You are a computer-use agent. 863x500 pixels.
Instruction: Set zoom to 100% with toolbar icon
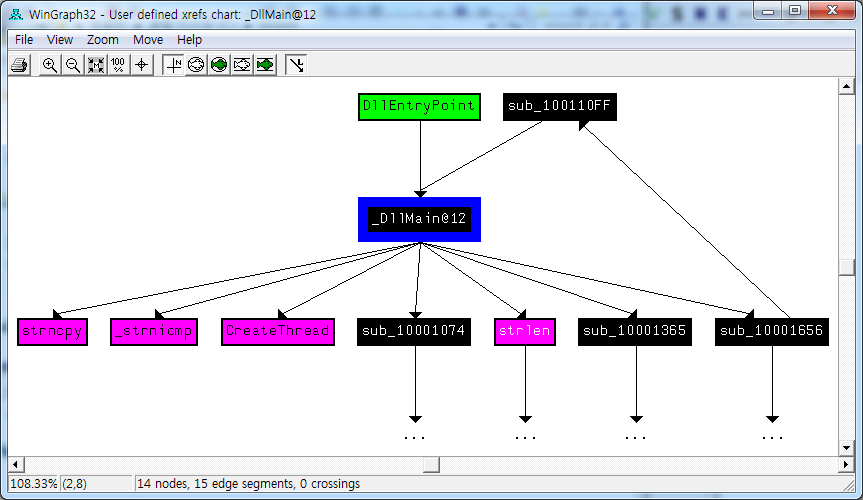tap(118, 65)
